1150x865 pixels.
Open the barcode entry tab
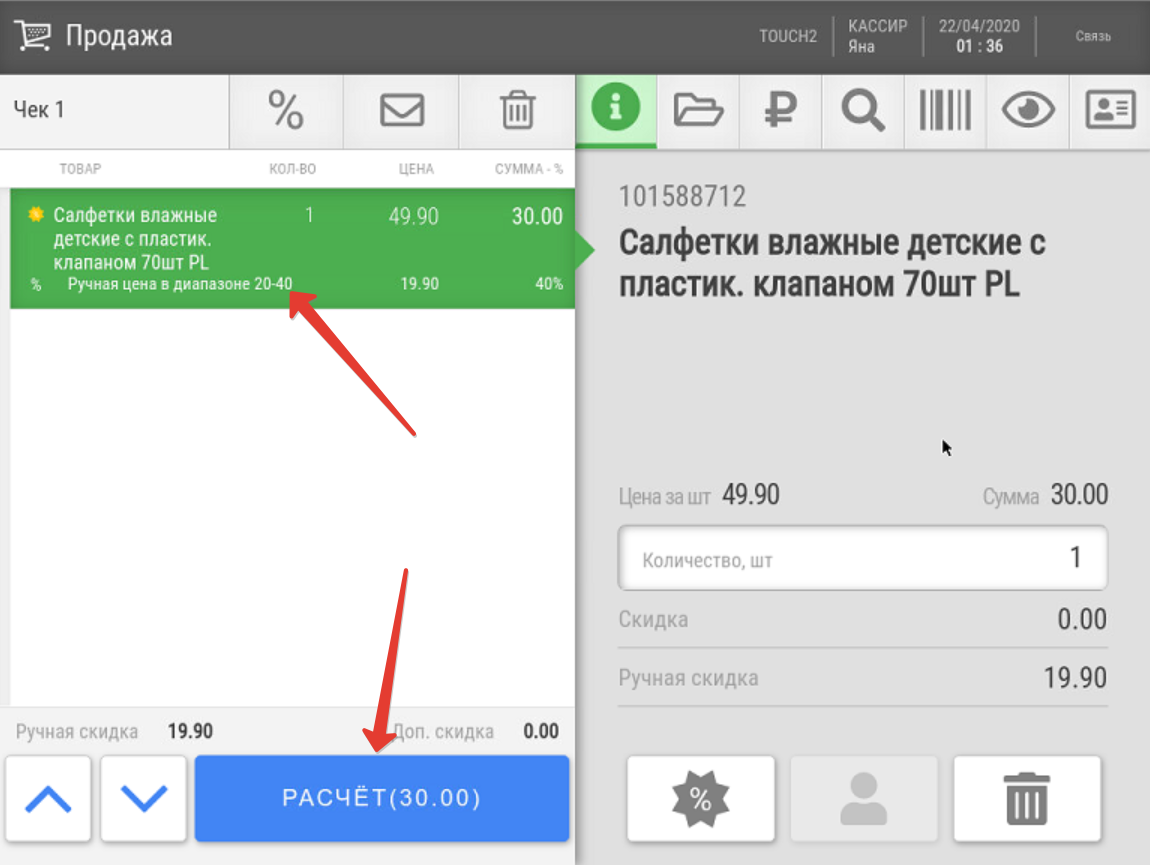coord(945,110)
